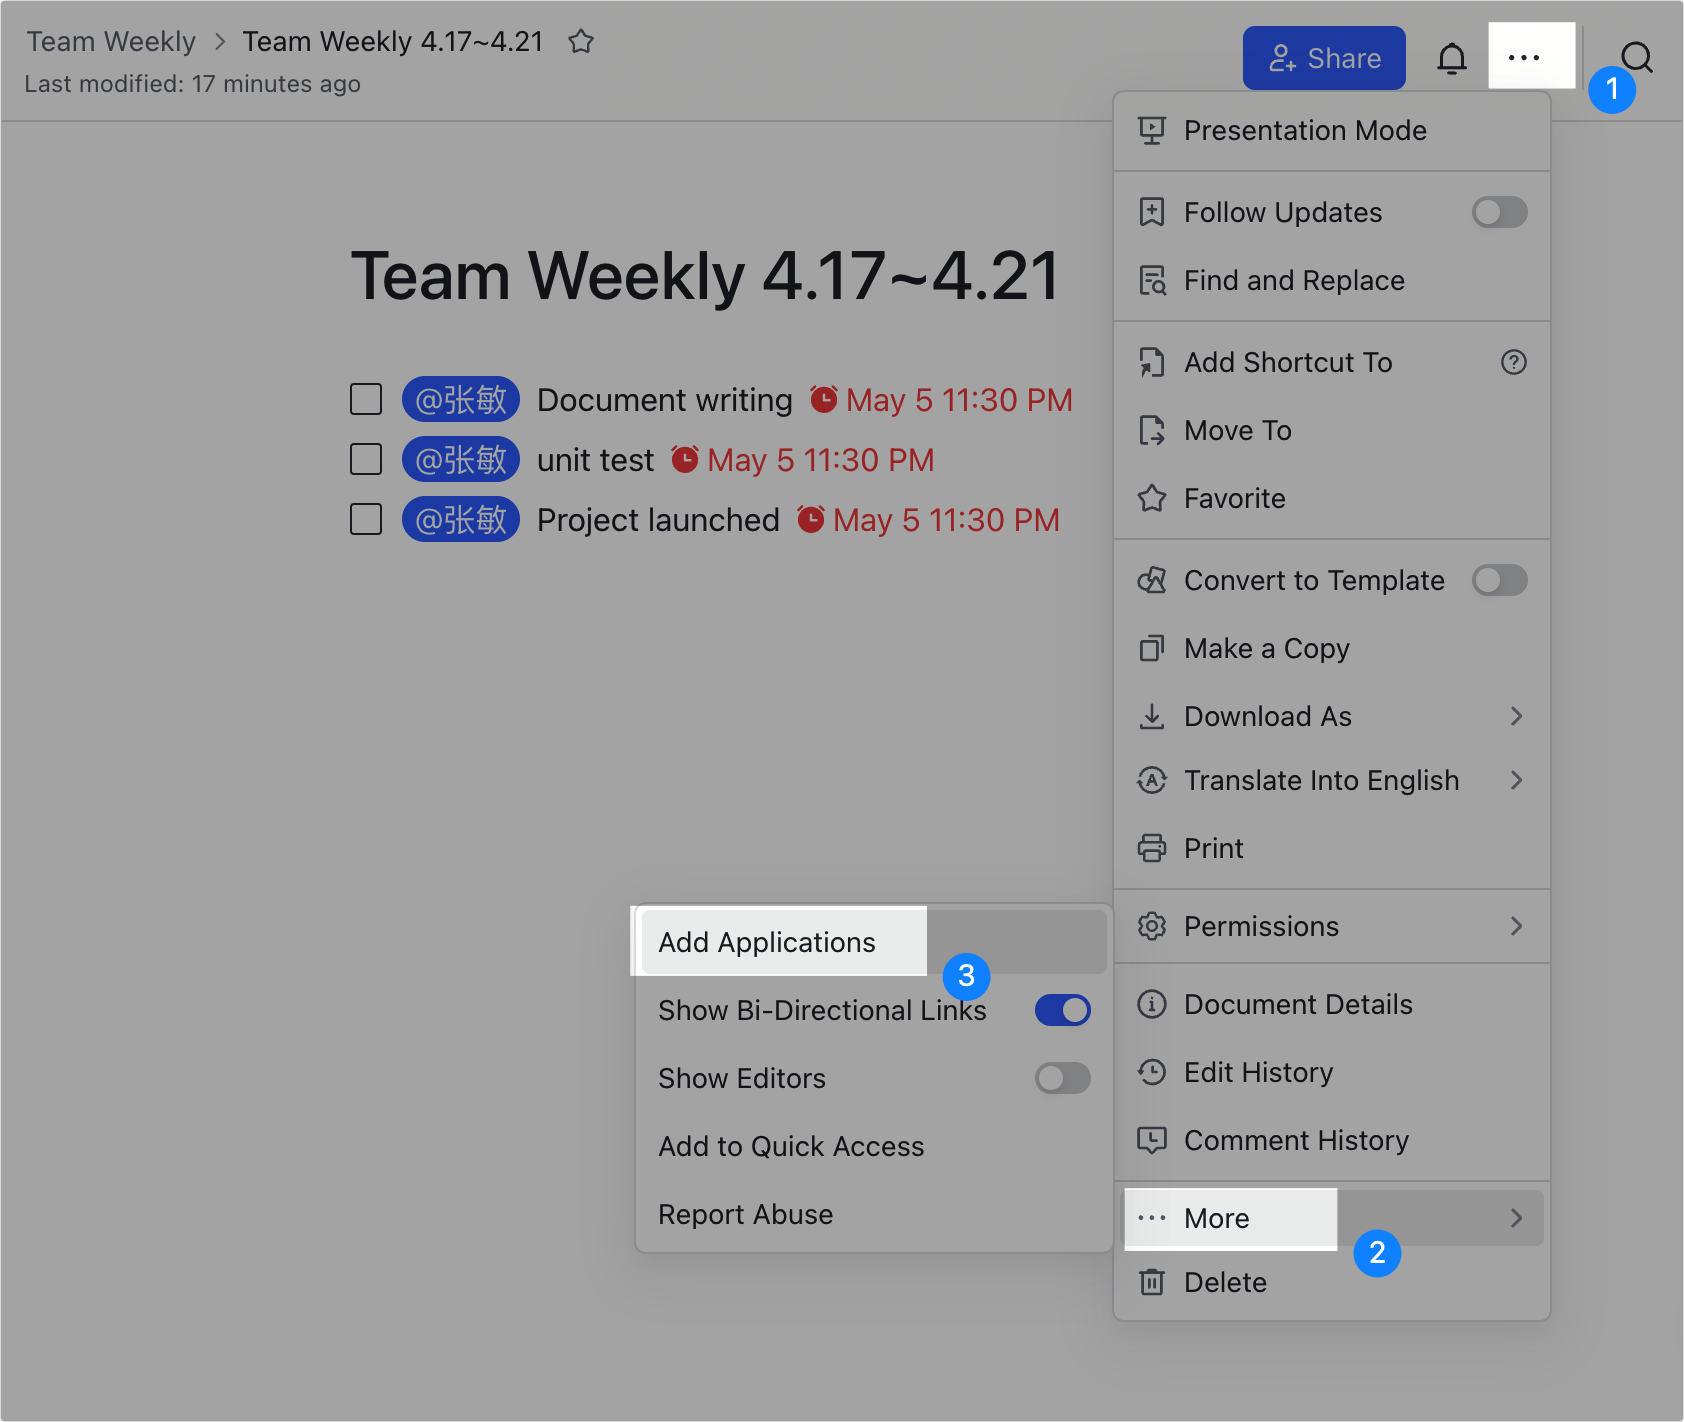Click the notification bell icon
1684x1422 pixels.
pyautogui.click(x=1451, y=59)
